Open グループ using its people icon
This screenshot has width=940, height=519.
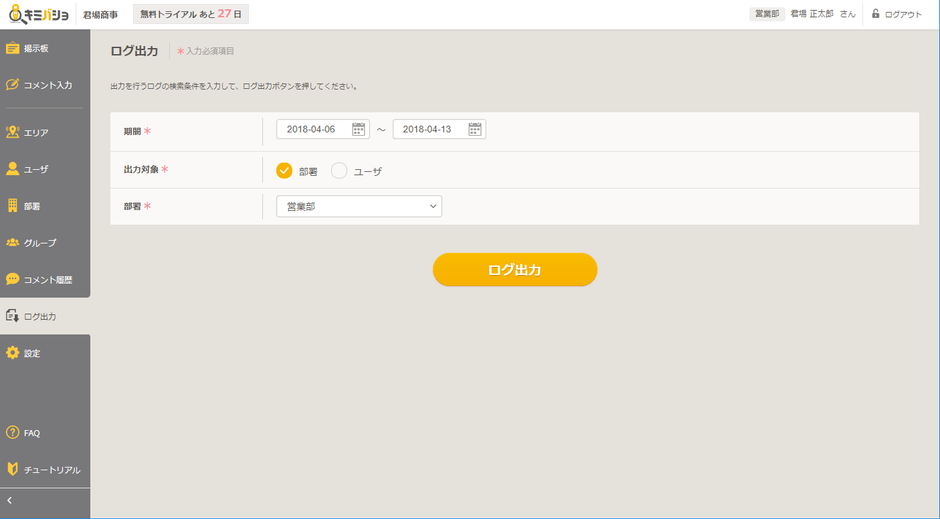(x=13, y=243)
